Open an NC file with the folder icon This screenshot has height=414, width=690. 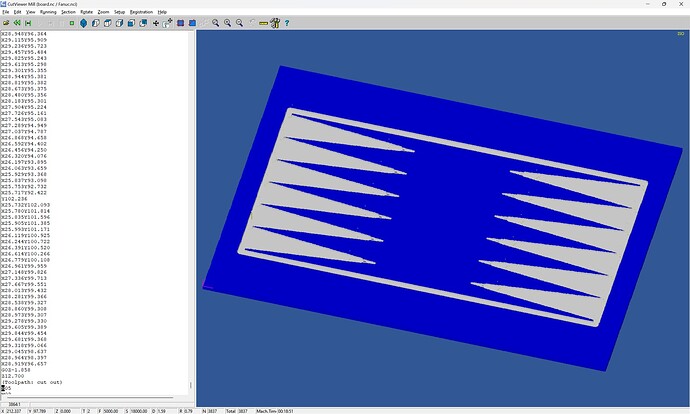[6, 23]
